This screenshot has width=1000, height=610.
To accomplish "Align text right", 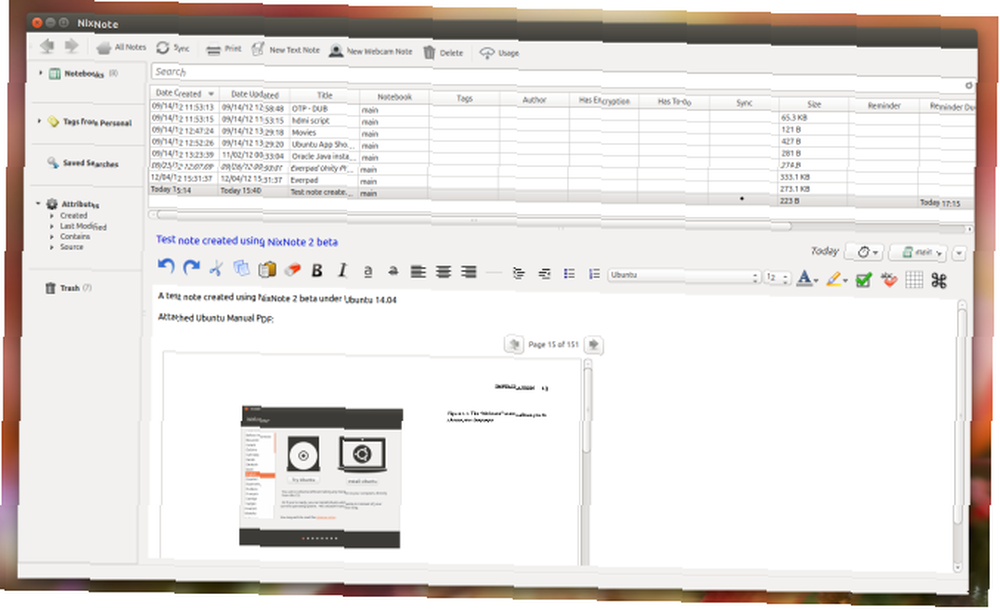I will [469, 272].
